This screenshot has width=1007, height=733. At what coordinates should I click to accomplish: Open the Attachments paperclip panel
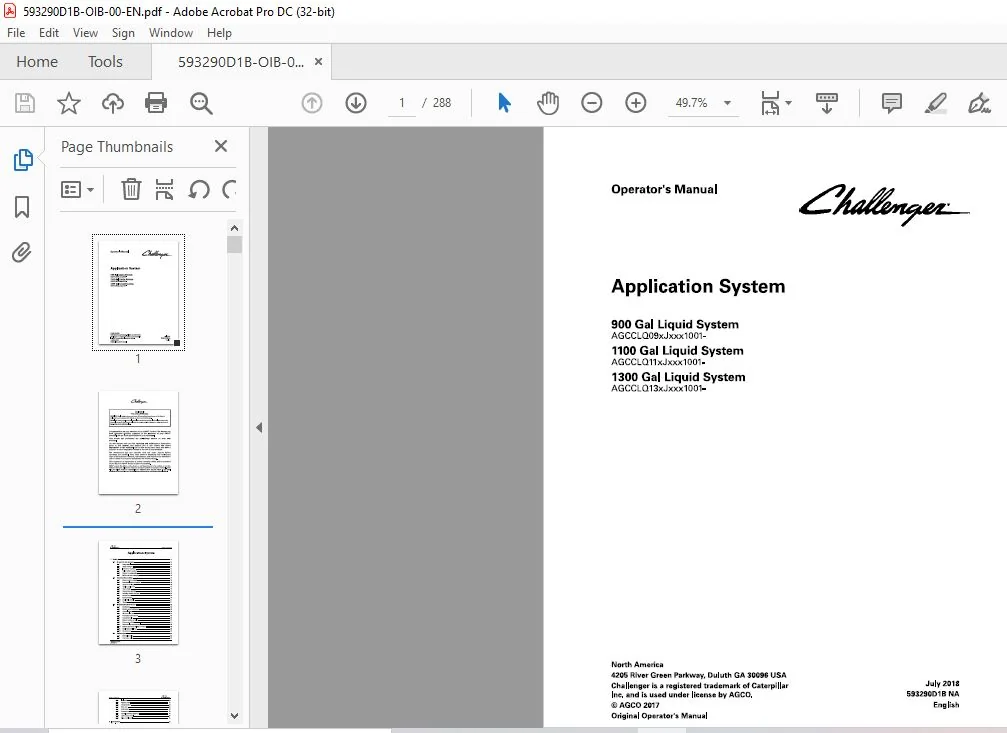click(x=22, y=252)
